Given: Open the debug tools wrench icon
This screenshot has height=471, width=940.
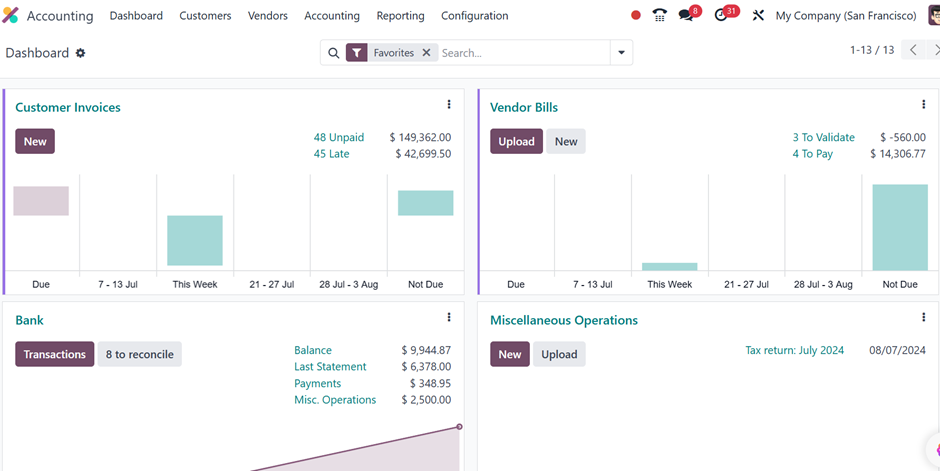Looking at the screenshot, I should pyautogui.click(x=758, y=16).
